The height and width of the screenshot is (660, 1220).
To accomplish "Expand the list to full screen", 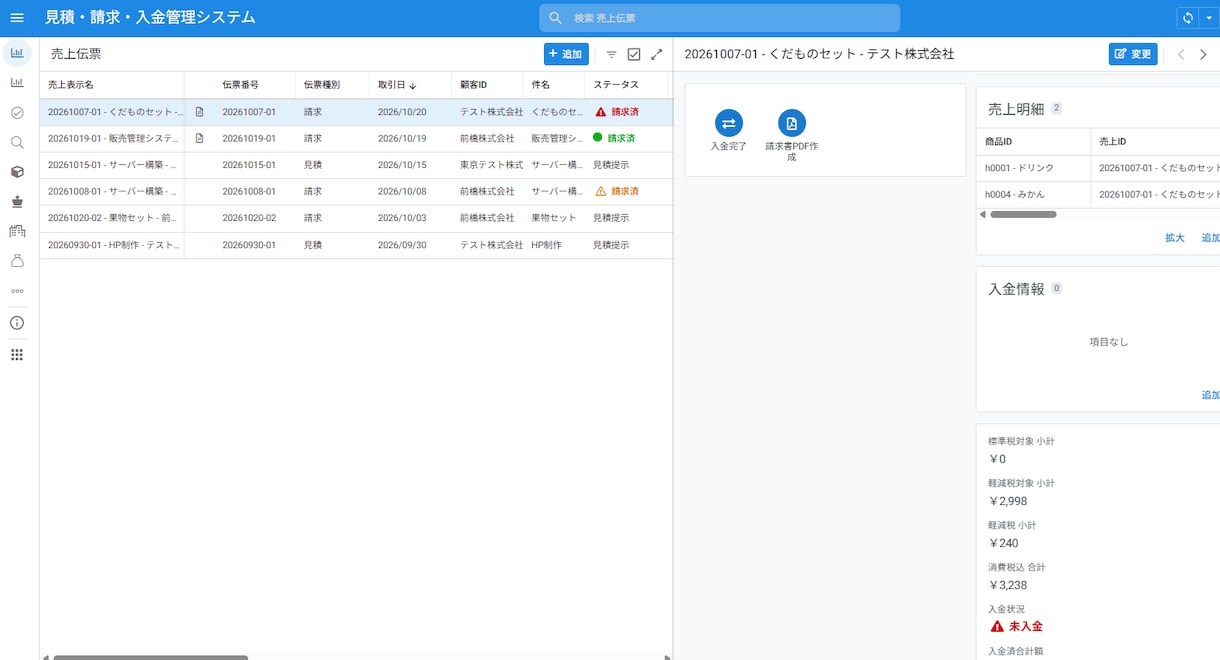I will pyautogui.click(x=657, y=54).
